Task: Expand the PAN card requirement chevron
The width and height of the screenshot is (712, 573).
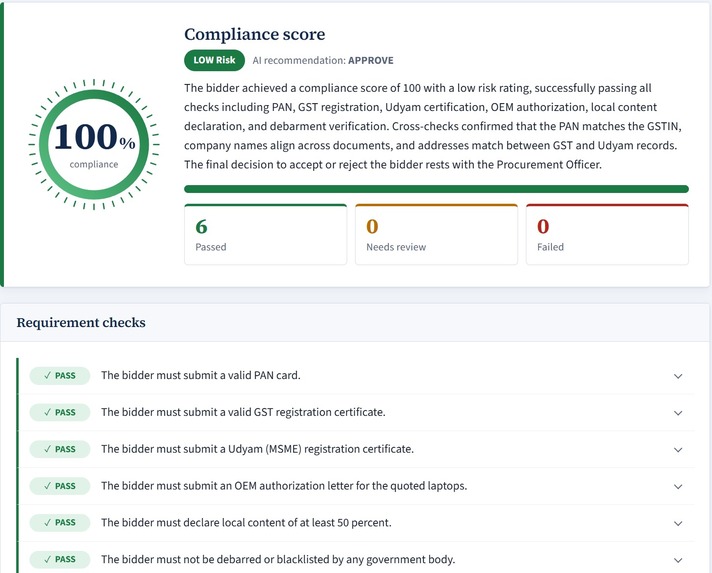Action: pos(678,376)
